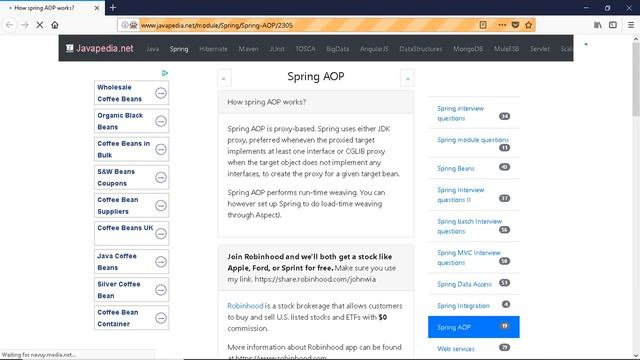The image size is (640, 360).
Task: Click the AdChoices icon above the ads
Action: tap(164, 73)
